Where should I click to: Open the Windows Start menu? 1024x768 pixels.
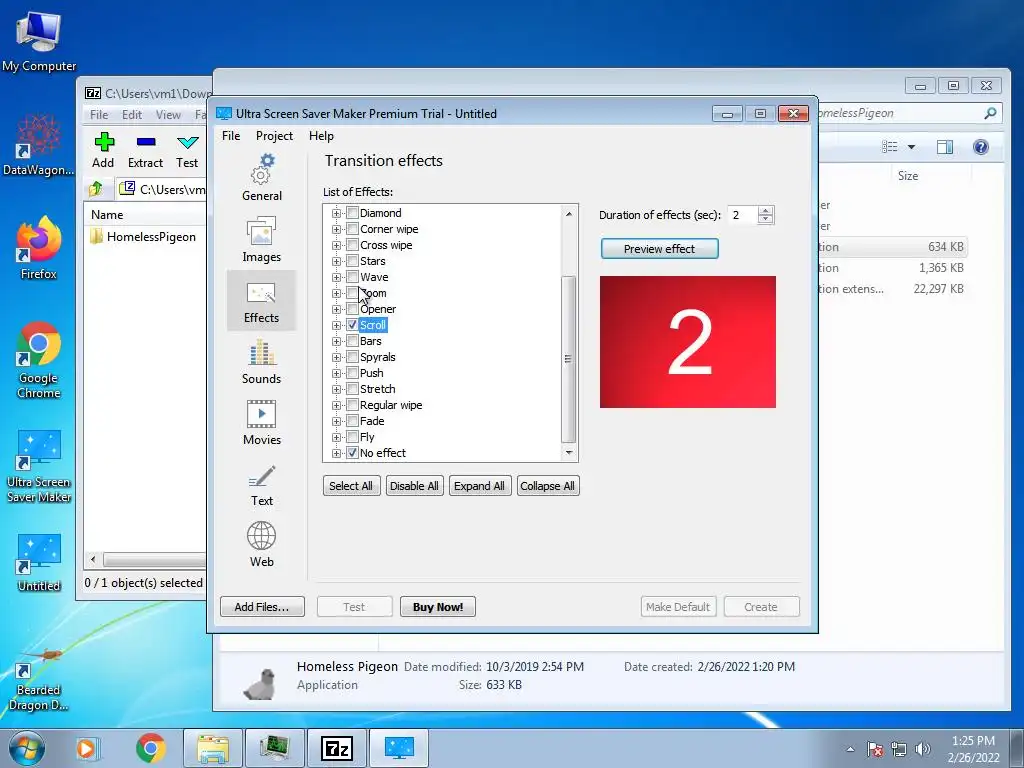coord(27,748)
